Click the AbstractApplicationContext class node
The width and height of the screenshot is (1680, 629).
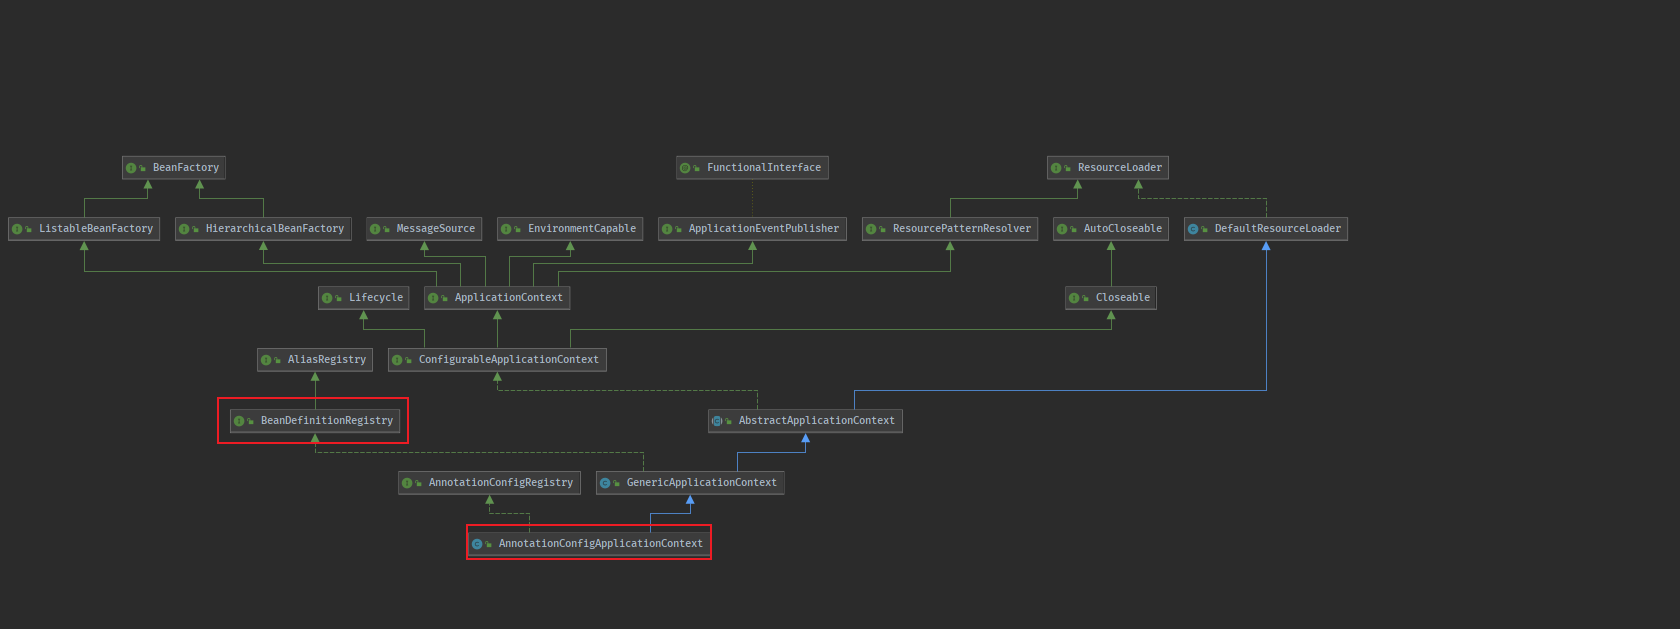click(x=805, y=421)
